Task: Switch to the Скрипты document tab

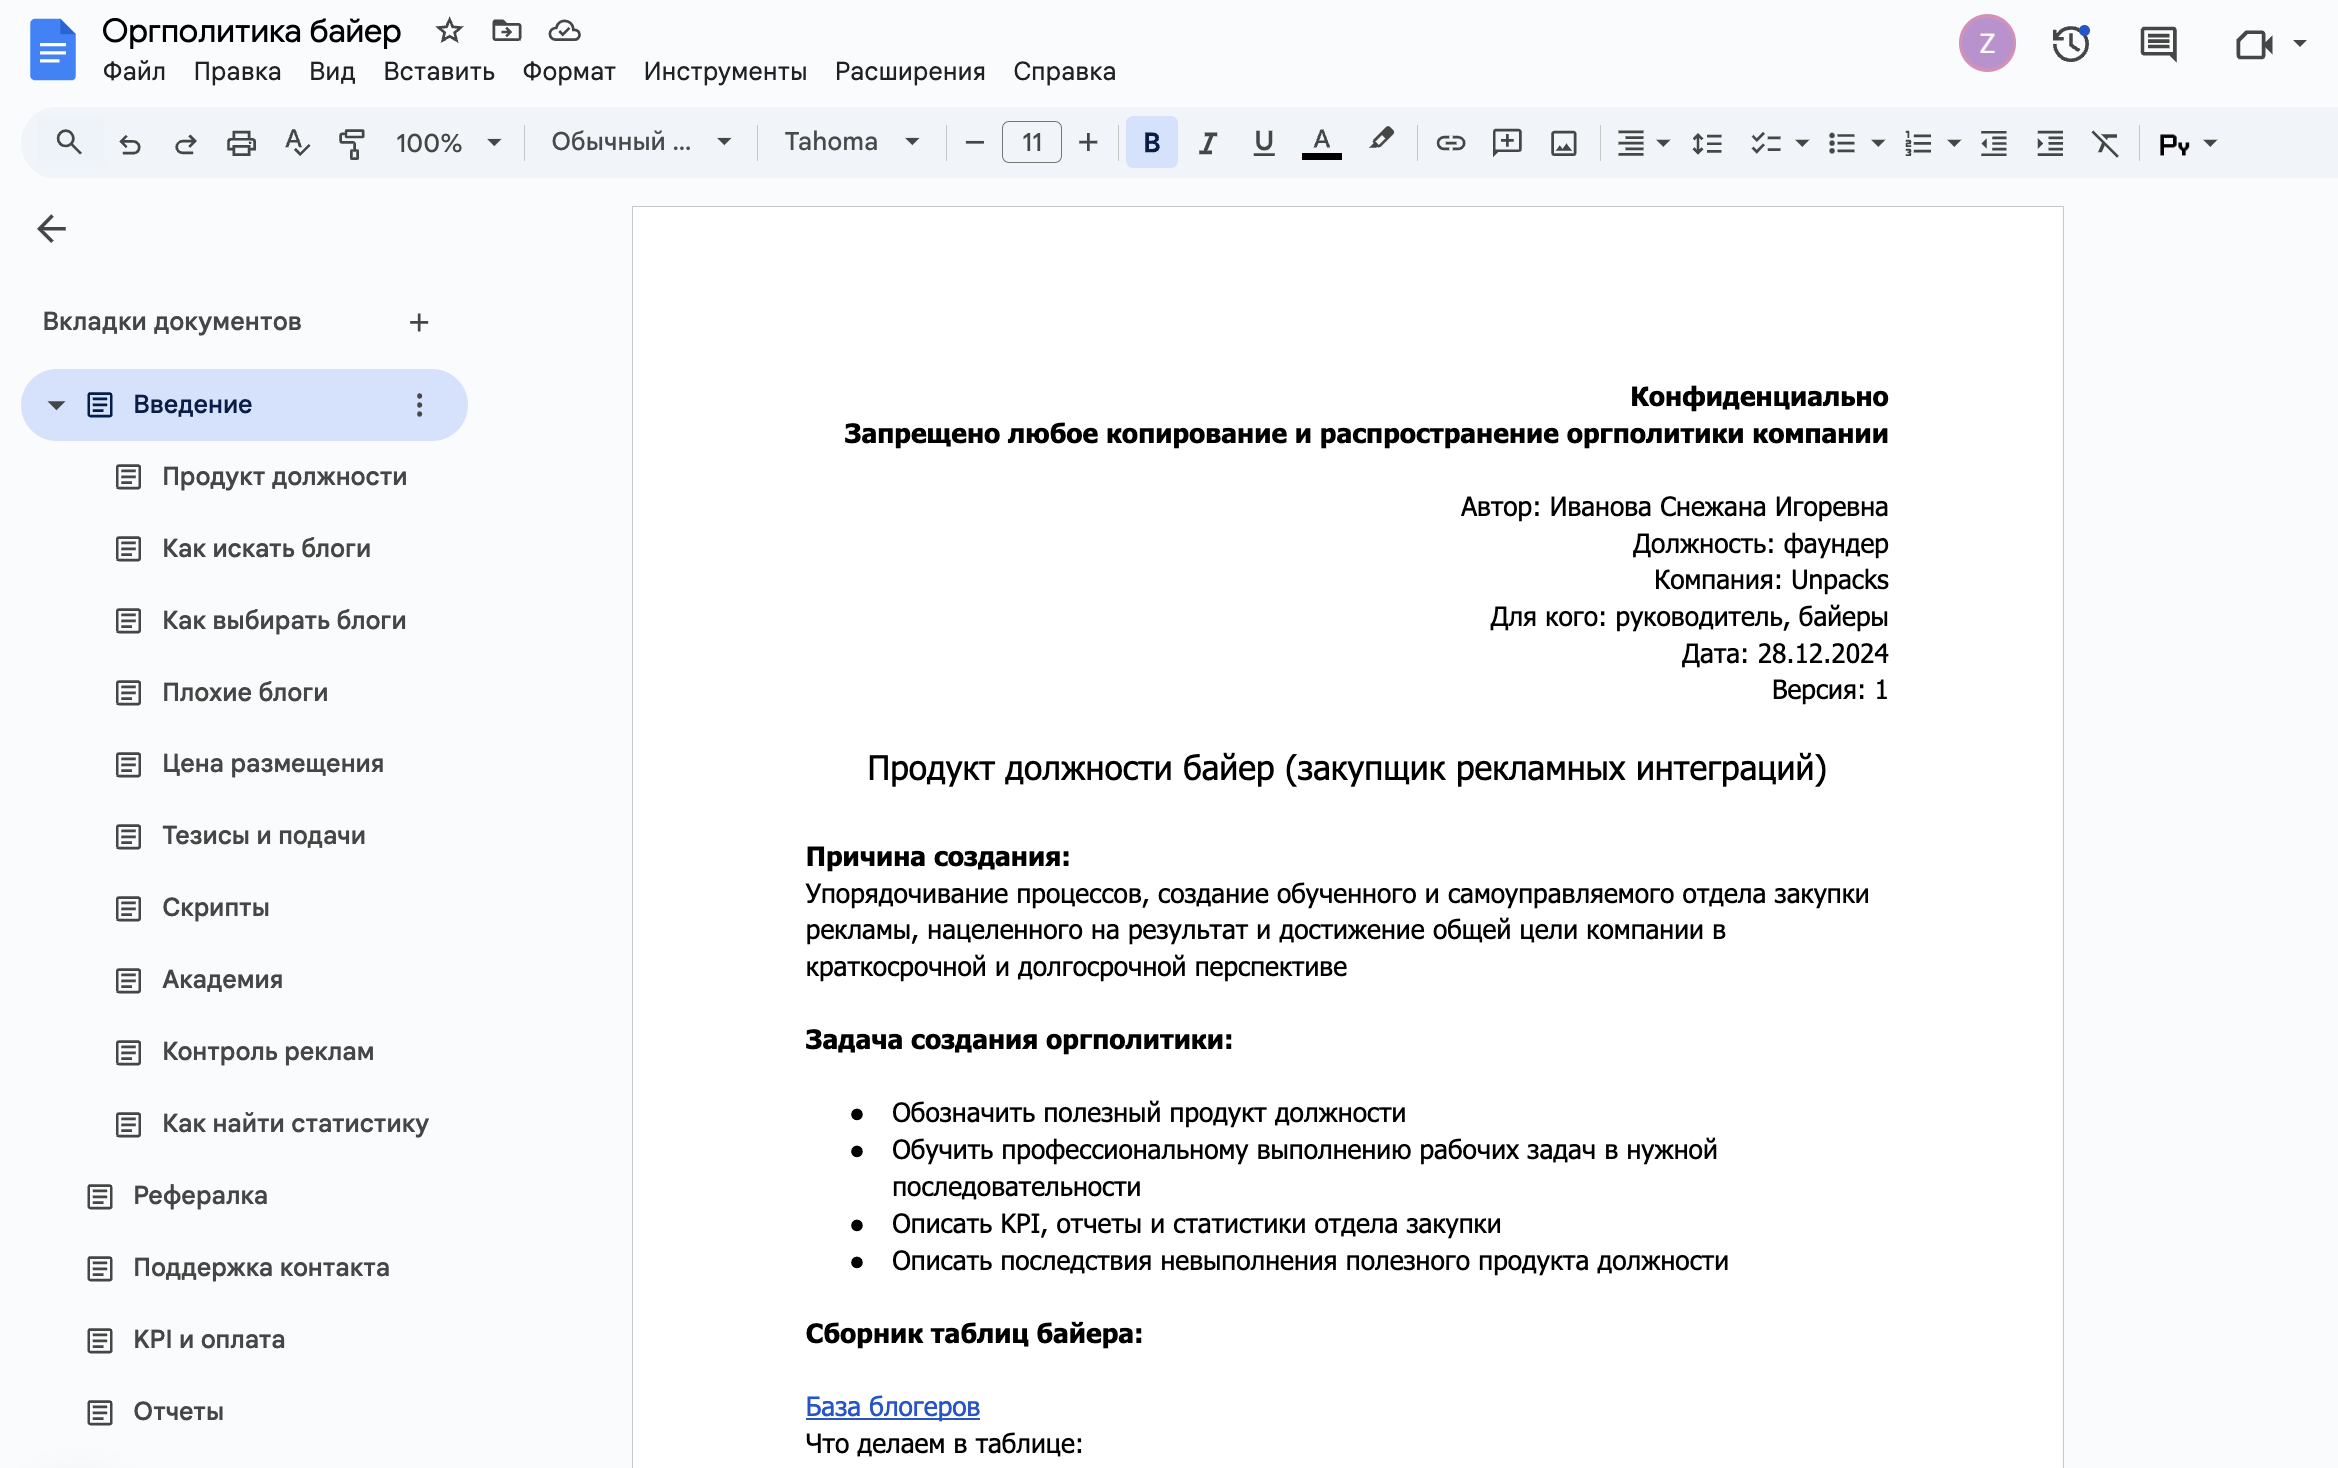Action: pyautogui.click(x=215, y=907)
